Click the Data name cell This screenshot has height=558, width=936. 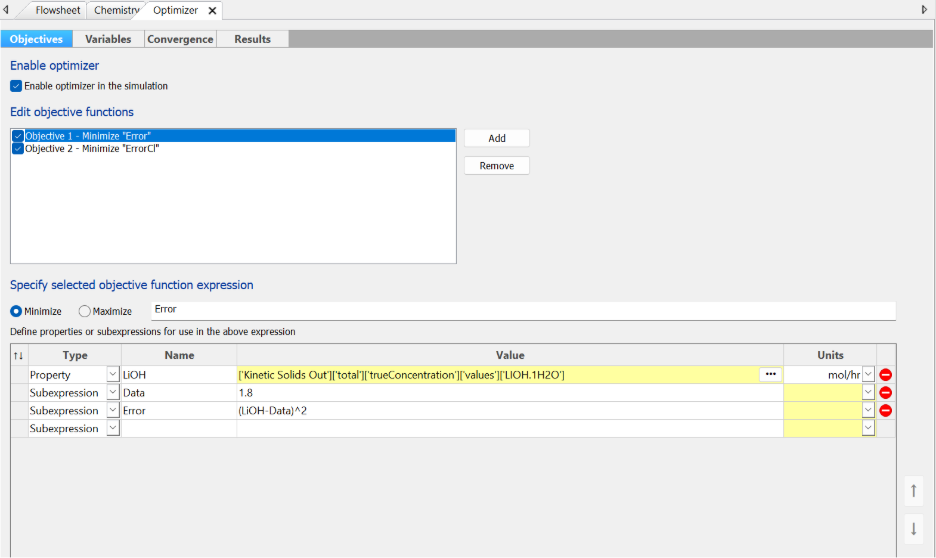point(179,393)
